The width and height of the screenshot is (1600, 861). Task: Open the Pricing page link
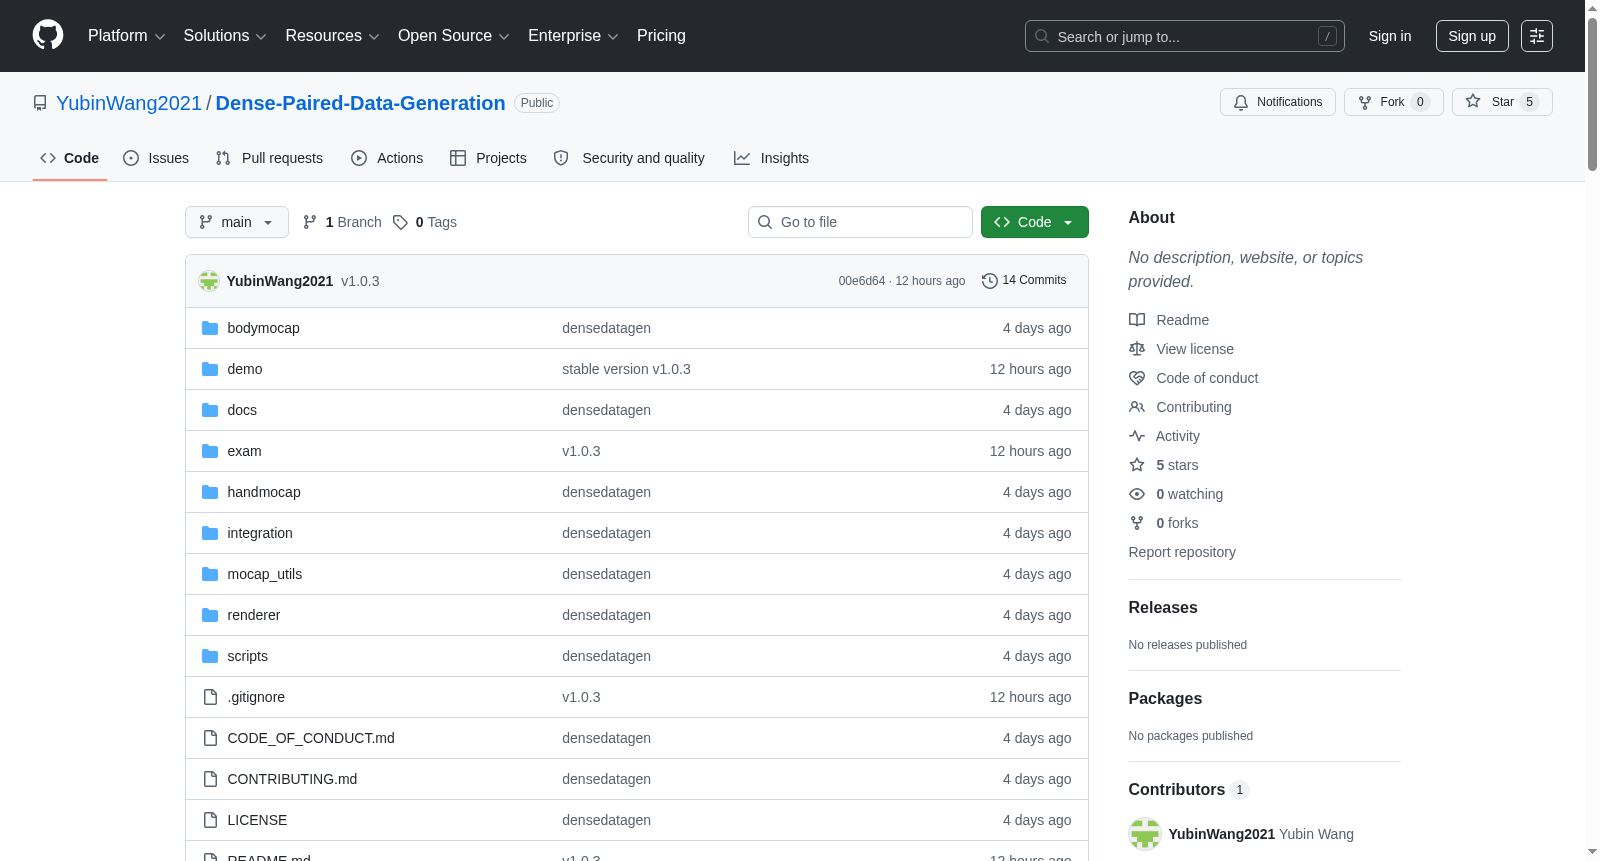[x=661, y=36]
